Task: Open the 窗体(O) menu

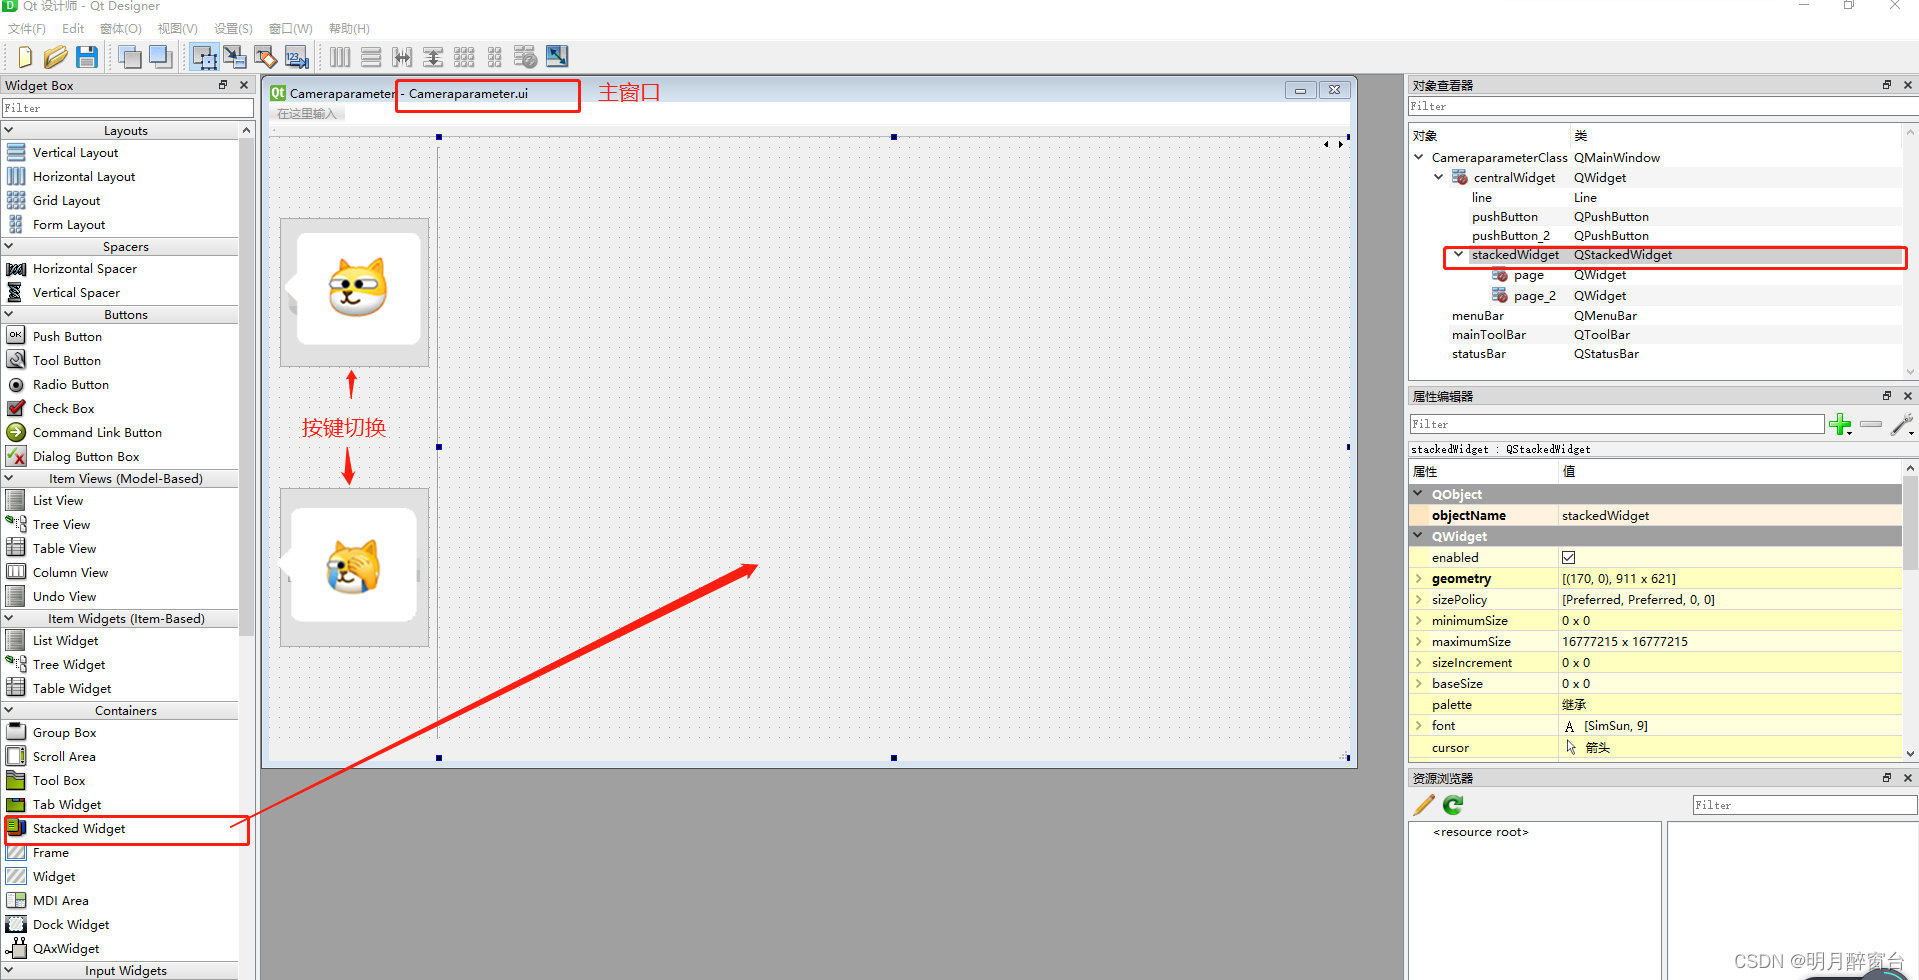Action: (x=121, y=29)
